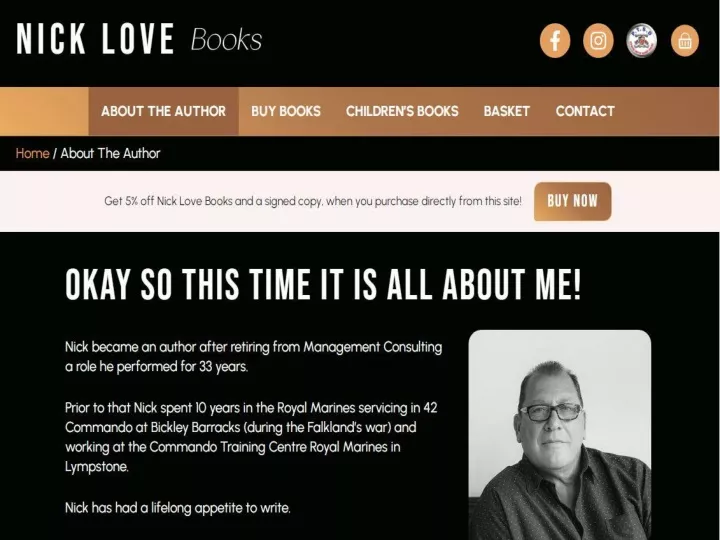Open the Instagram profile icon

click(598, 40)
